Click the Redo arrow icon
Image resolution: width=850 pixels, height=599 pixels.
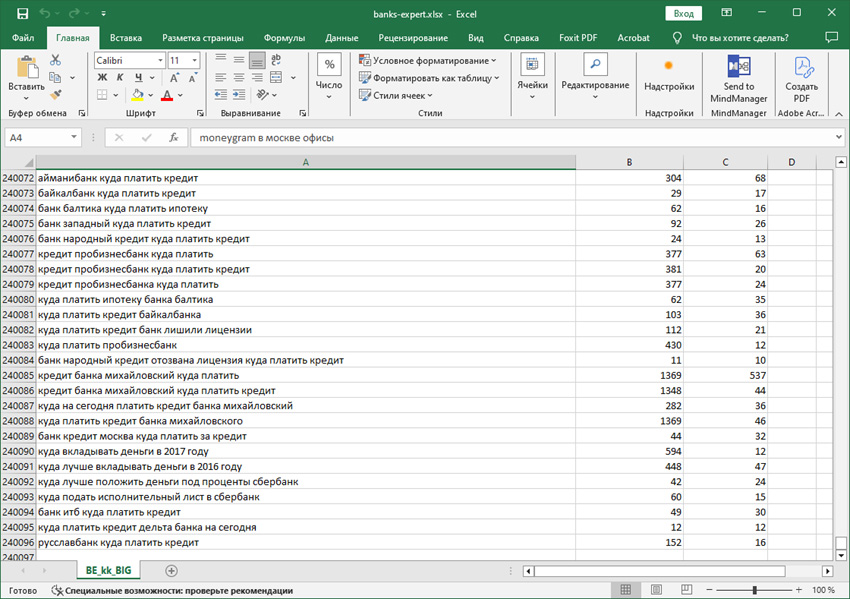click(x=74, y=14)
